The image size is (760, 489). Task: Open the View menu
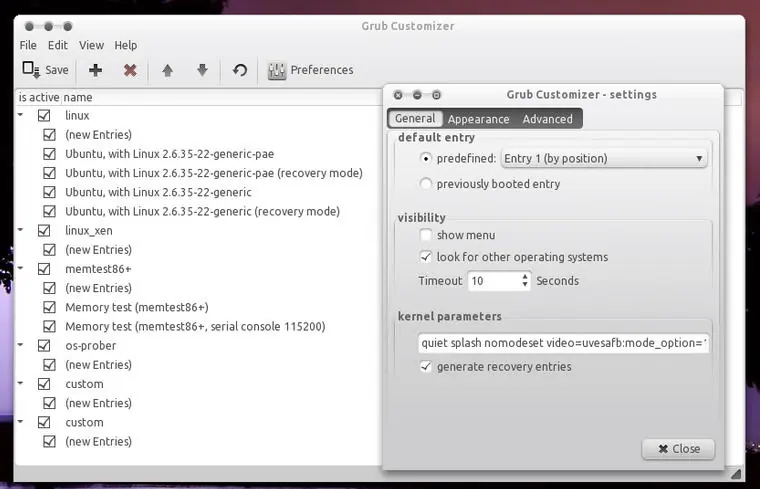[91, 45]
